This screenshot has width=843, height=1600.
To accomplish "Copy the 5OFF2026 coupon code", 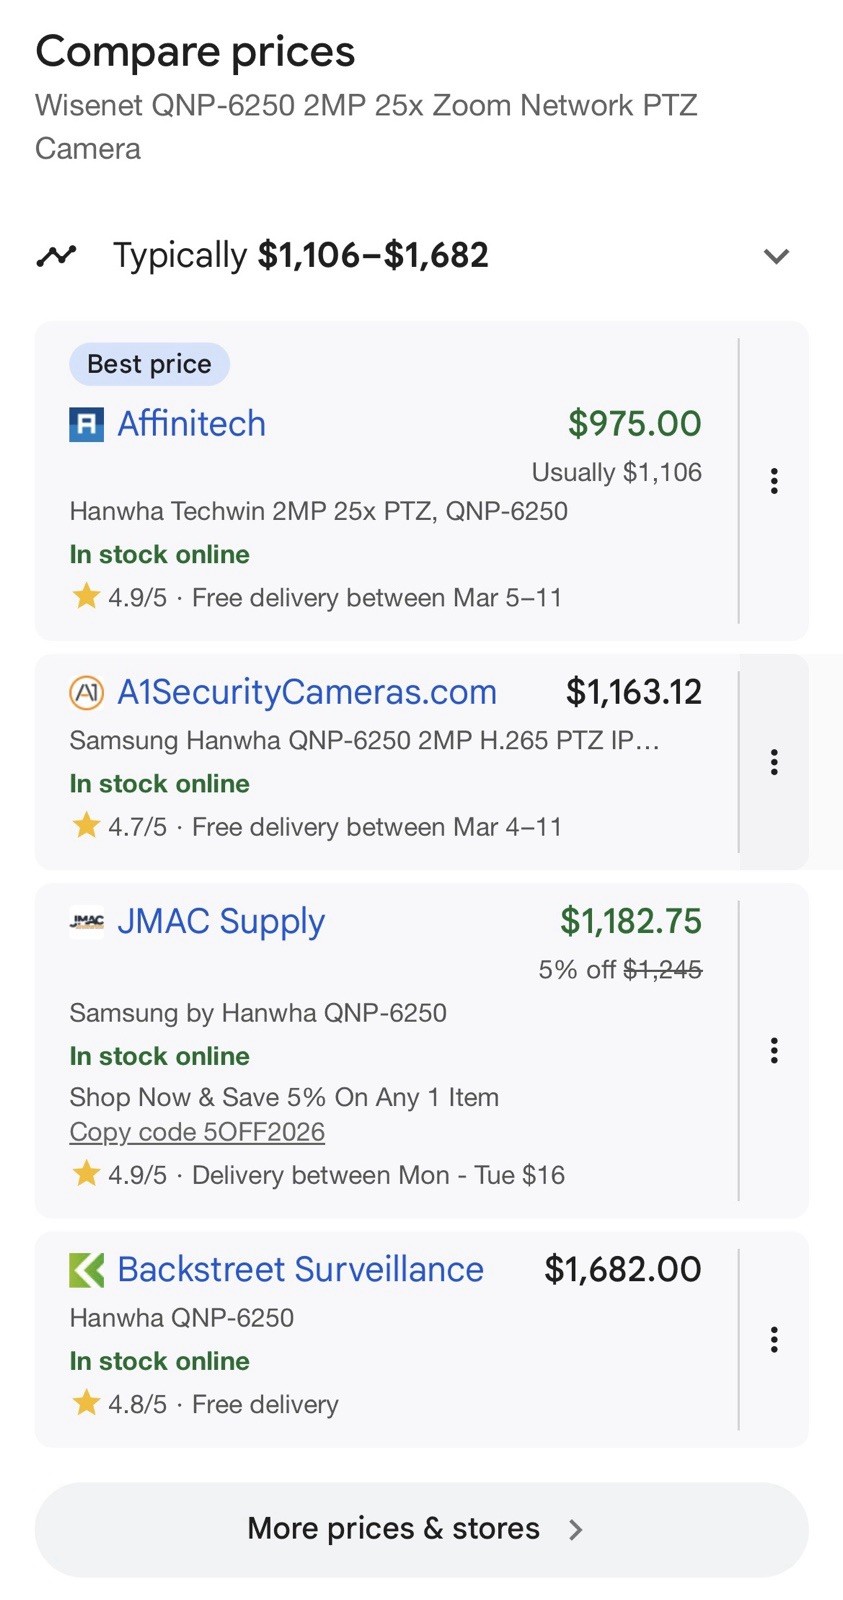I will pyautogui.click(x=197, y=1132).
